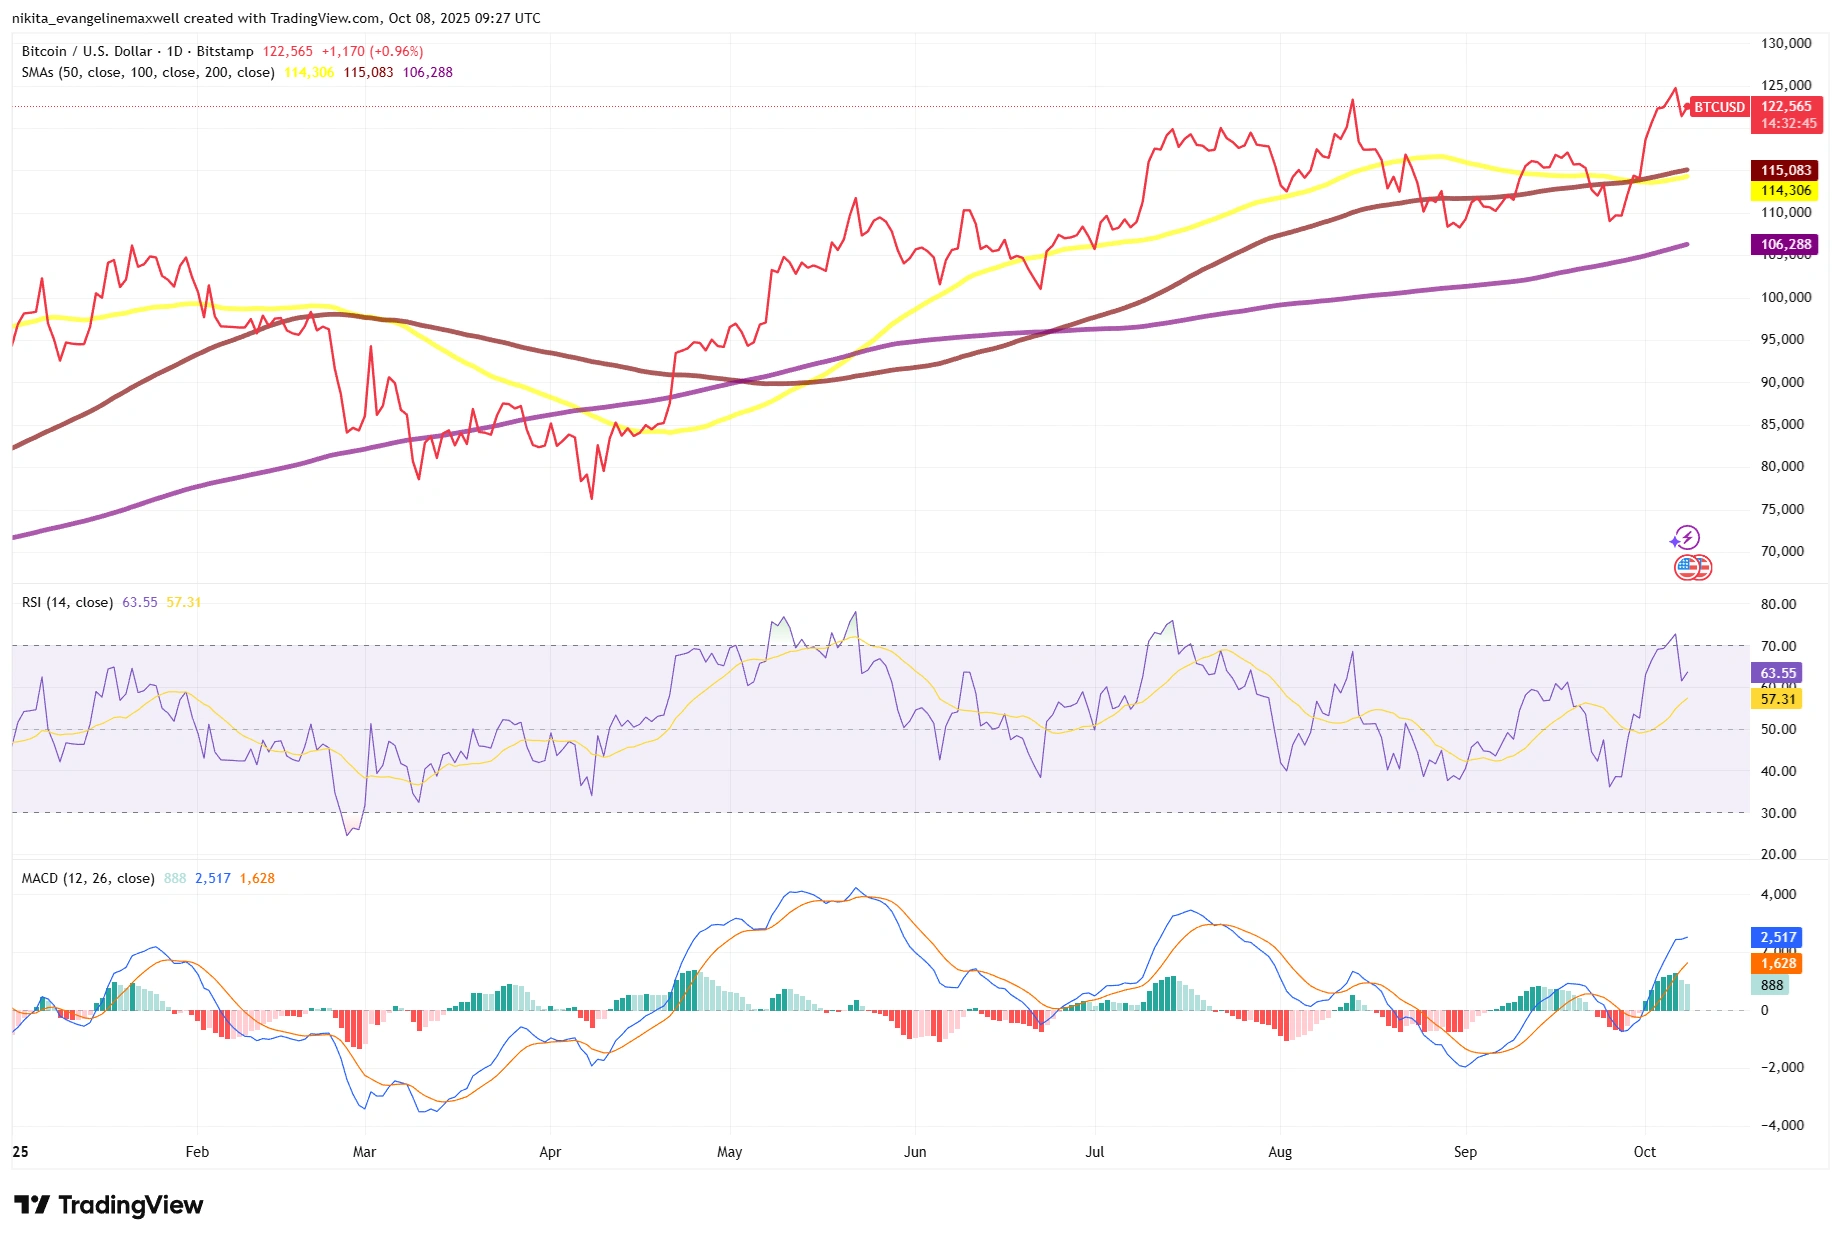Select the MACD (12, 26, close) legend title
1841x1241 pixels.
tap(88, 878)
